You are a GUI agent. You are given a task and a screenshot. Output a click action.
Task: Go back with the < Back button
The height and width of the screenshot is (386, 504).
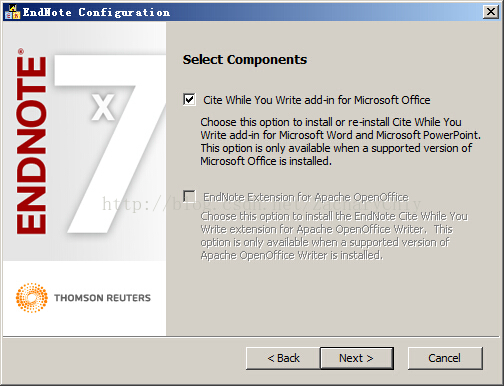pyautogui.click(x=283, y=358)
